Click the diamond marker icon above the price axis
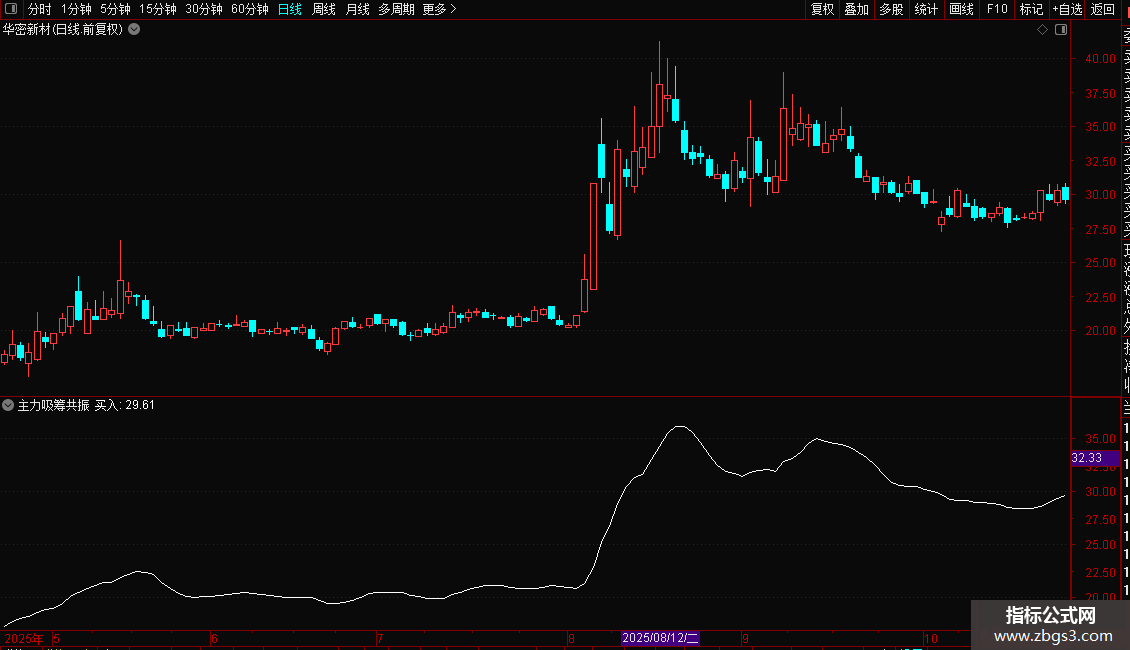Screen dimensions: 1130x650 (1042, 30)
